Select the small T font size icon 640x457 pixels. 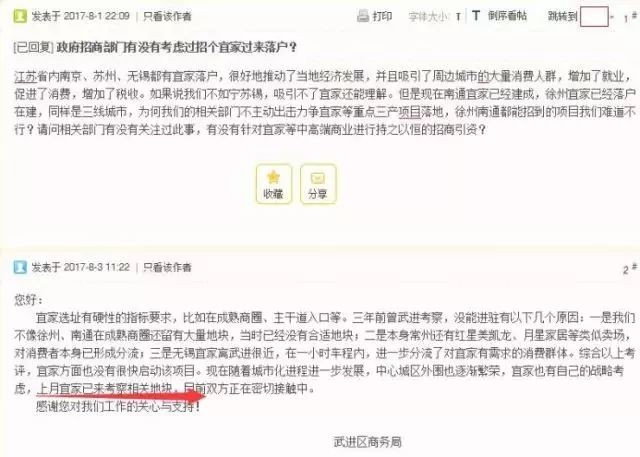point(458,17)
